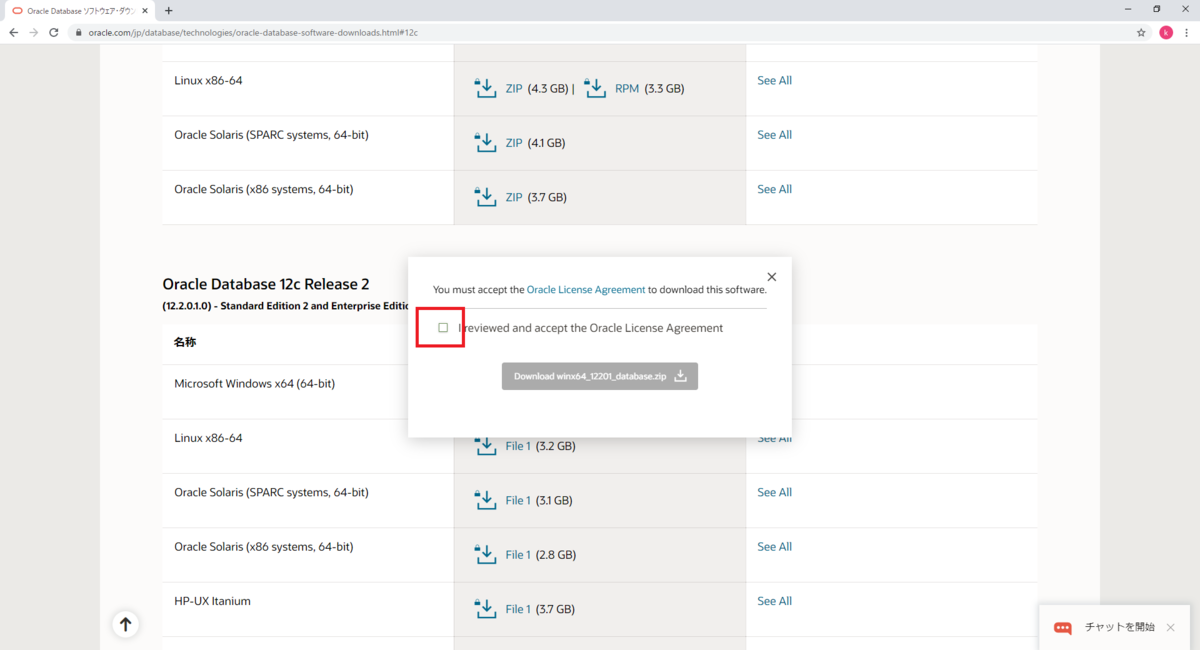Download icon for 12c Linux File 1 3.2 GB
Image resolution: width=1200 pixels, height=650 pixels.
pyautogui.click(x=485, y=445)
